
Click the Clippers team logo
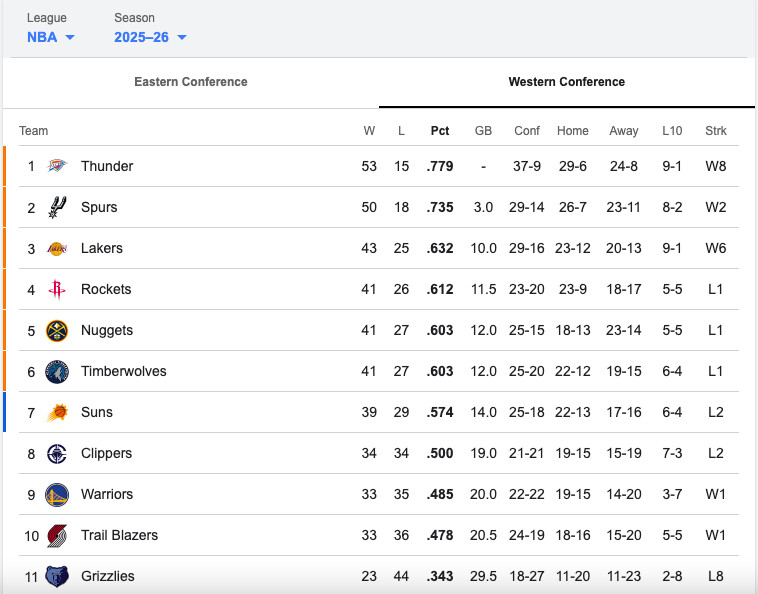[57, 453]
